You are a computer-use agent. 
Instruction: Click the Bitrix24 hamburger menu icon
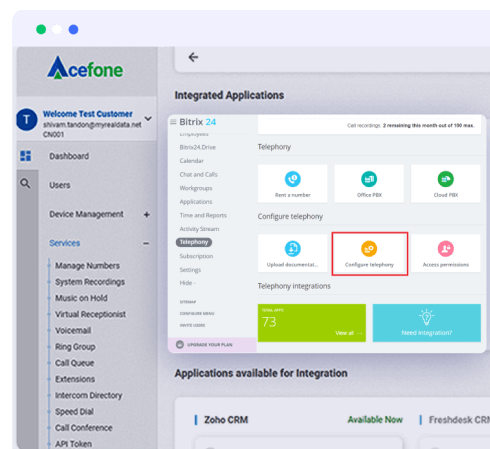point(173,122)
